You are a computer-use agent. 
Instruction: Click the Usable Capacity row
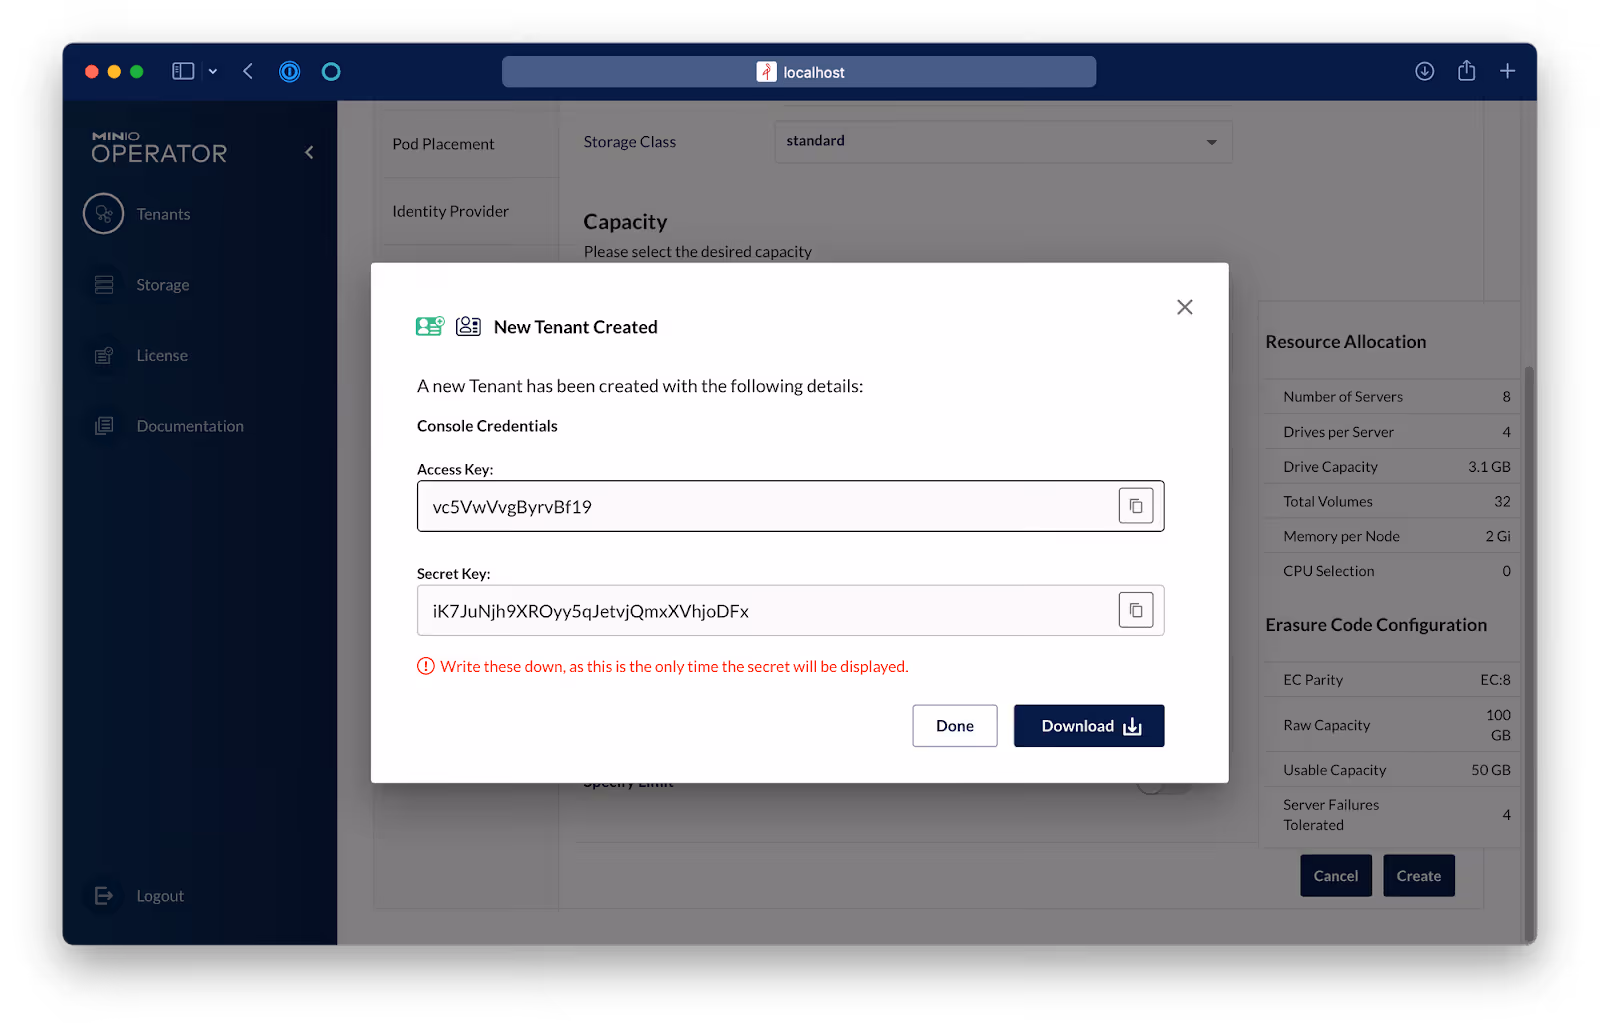pyautogui.click(x=1392, y=770)
